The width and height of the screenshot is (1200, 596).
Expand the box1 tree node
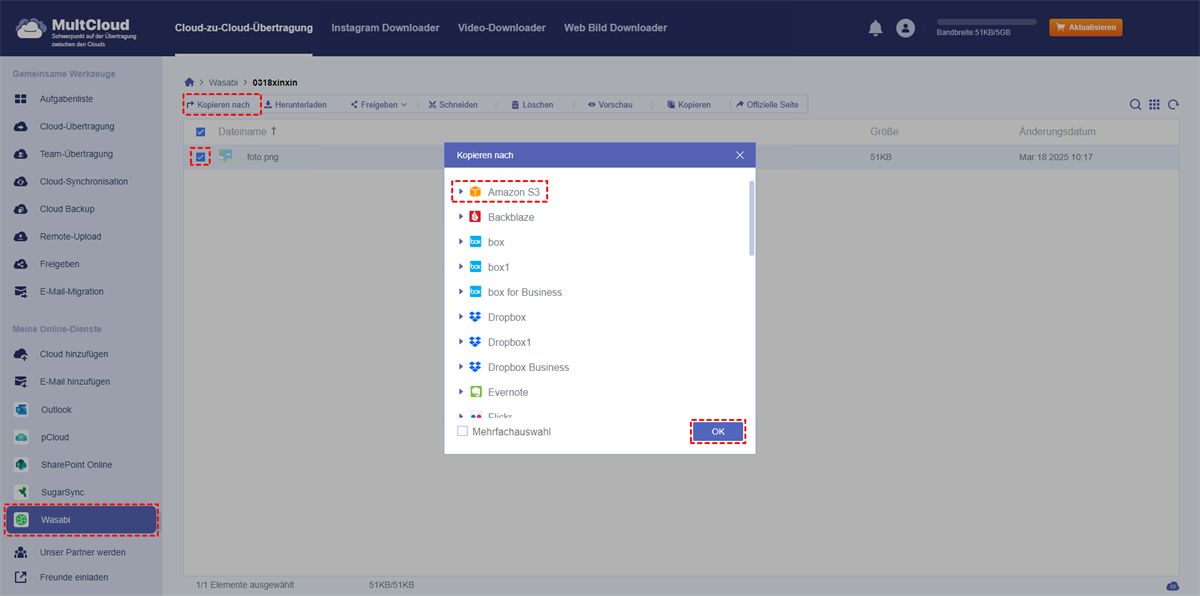point(461,267)
